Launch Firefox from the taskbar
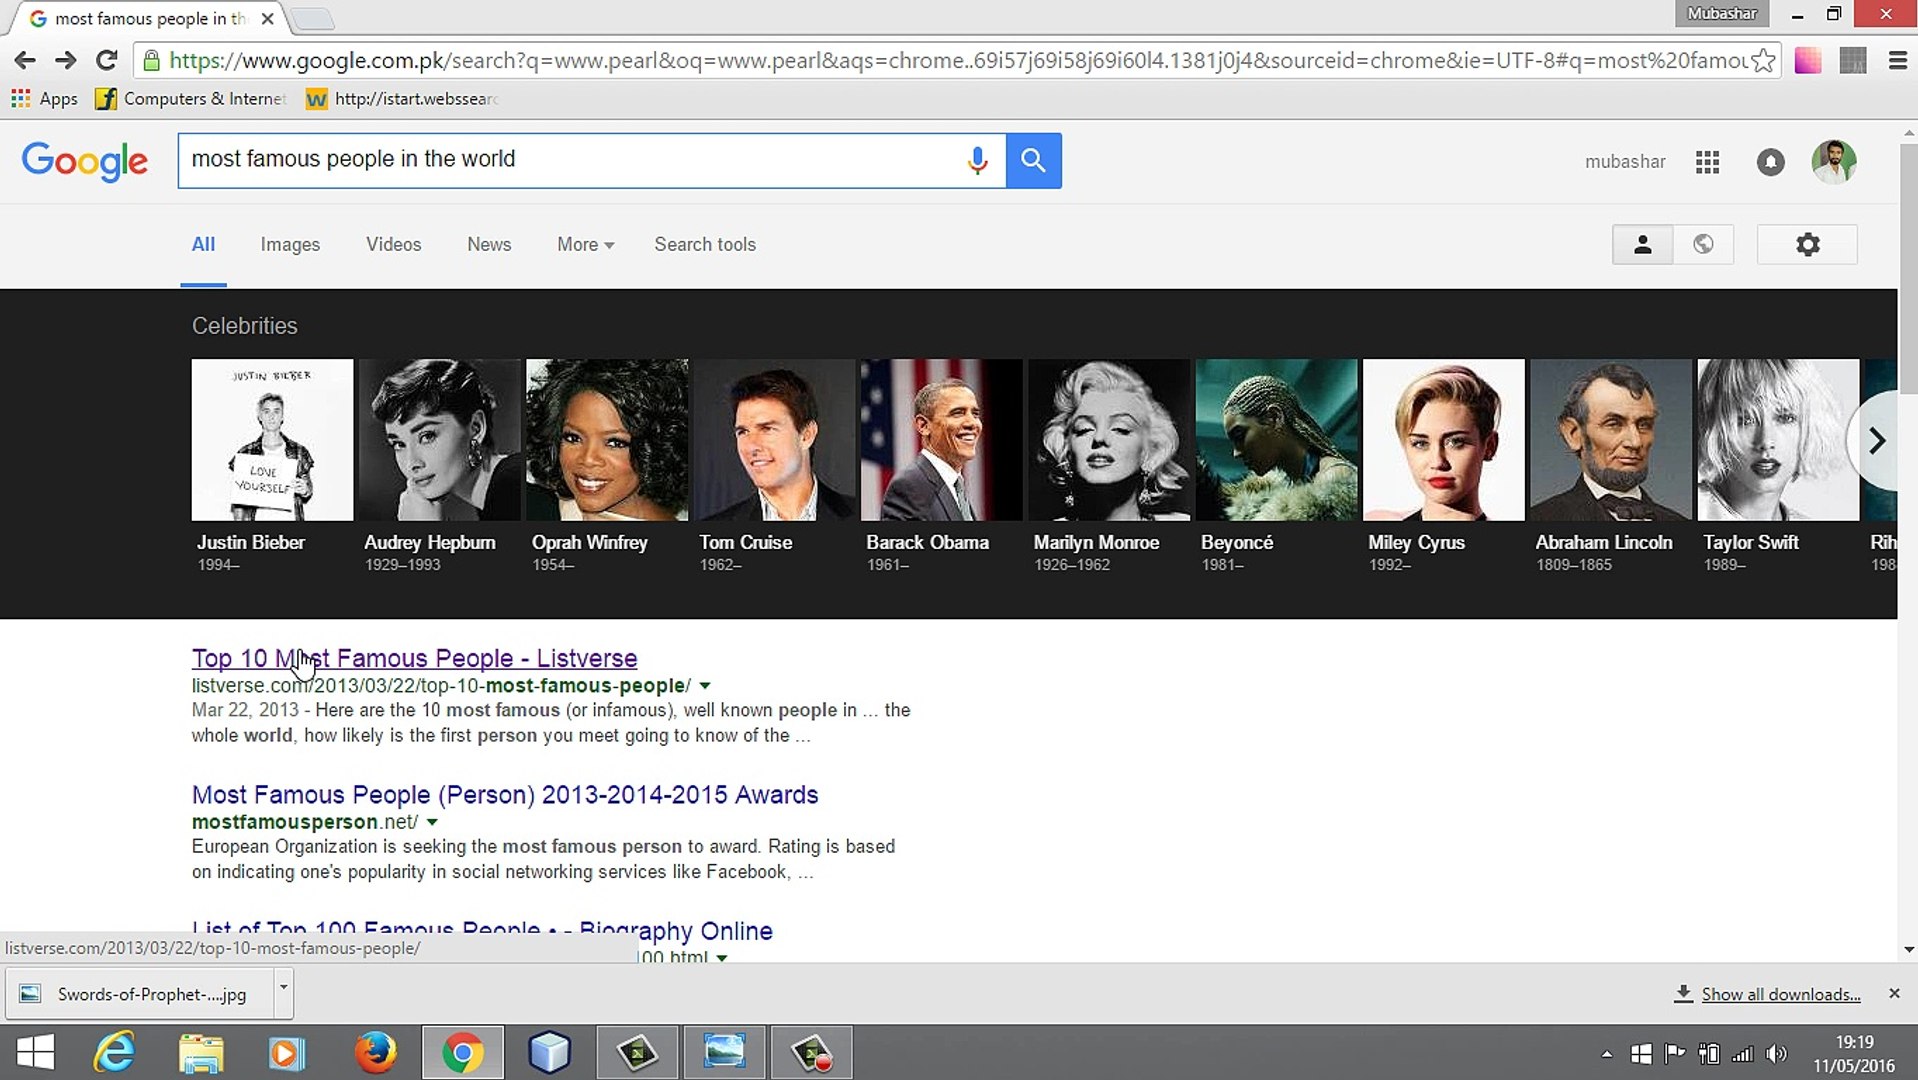The image size is (1918, 1080). (375, 1052)
